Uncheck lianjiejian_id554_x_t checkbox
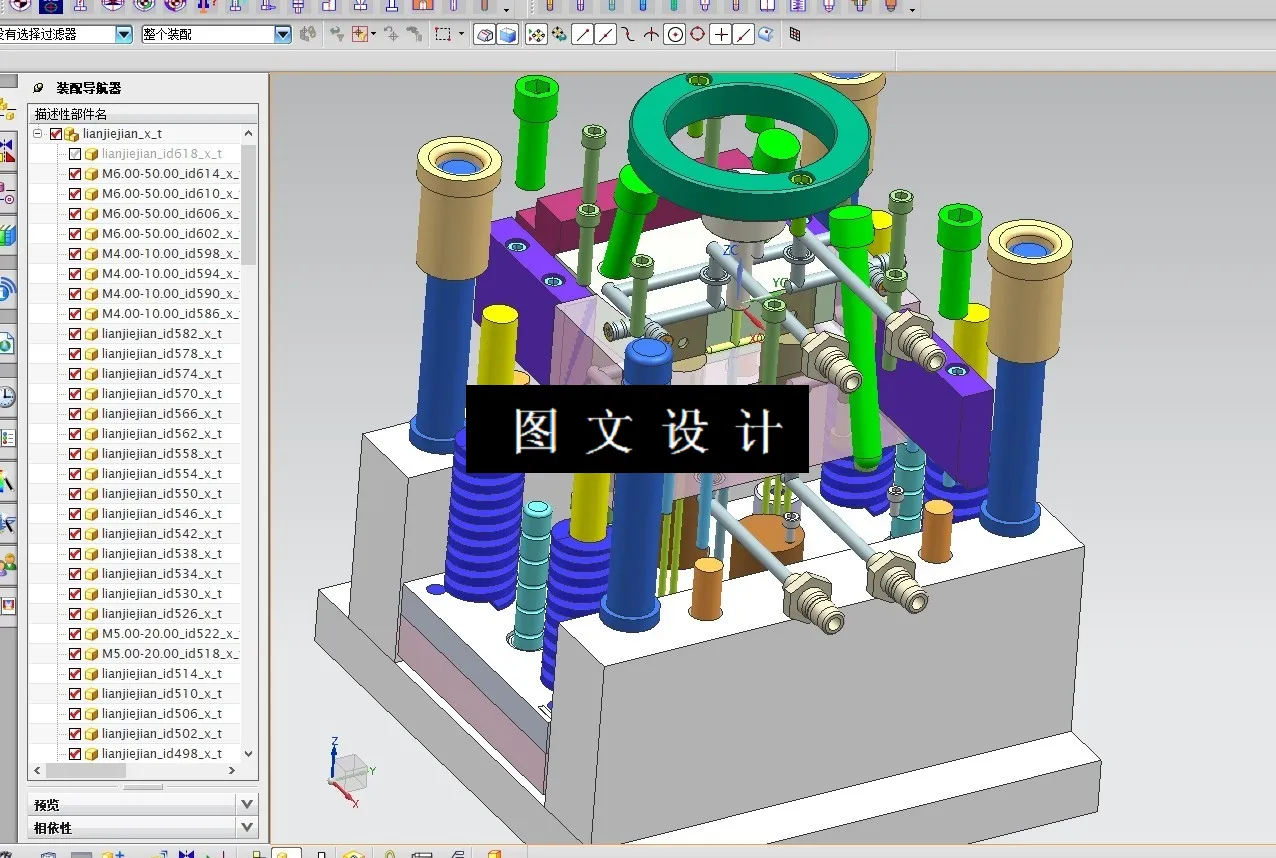Screen dimensions: 1276x858 [x=75, y=474]
